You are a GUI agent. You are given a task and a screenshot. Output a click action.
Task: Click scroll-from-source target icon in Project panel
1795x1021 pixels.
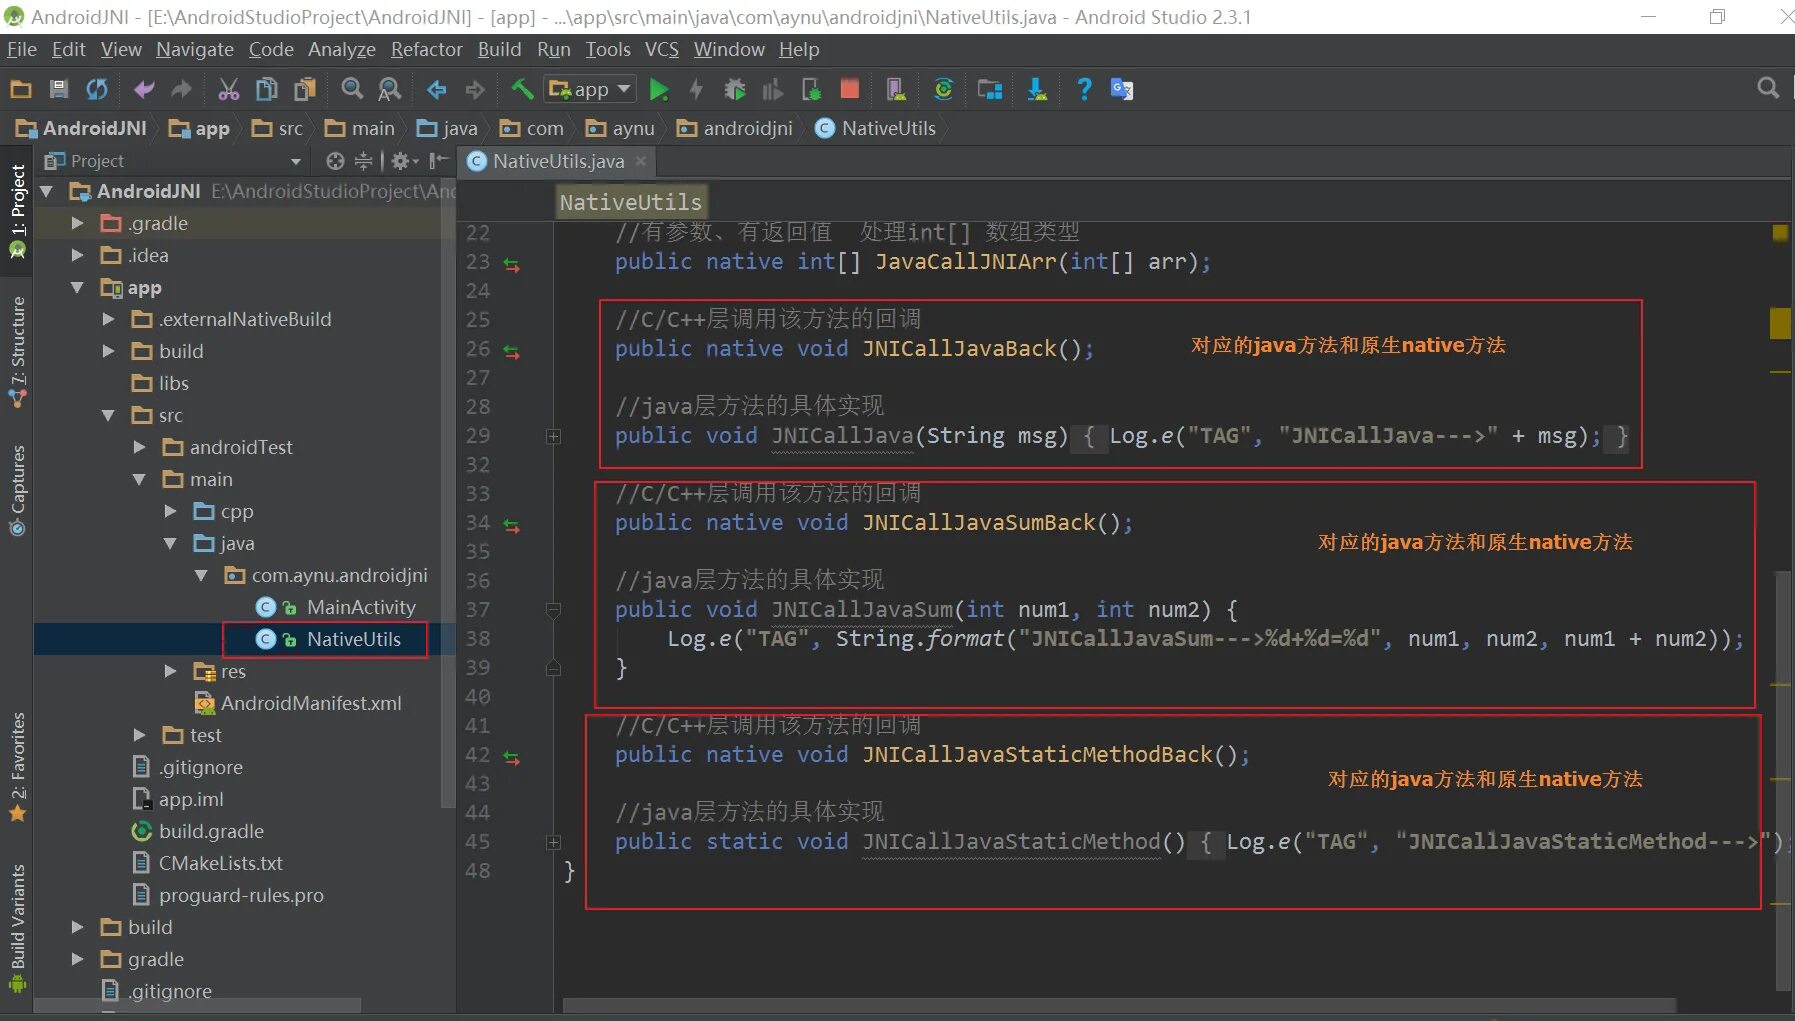pyautogui.click(x=335, y=161)
